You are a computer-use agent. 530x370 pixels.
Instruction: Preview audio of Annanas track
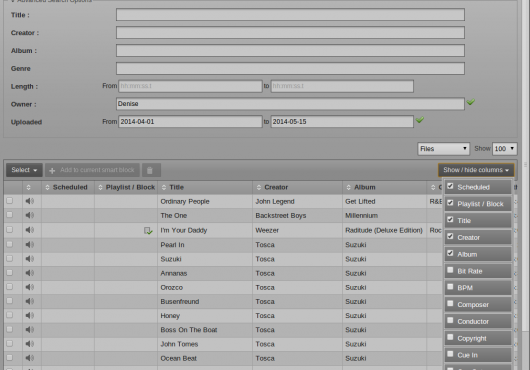30,273
